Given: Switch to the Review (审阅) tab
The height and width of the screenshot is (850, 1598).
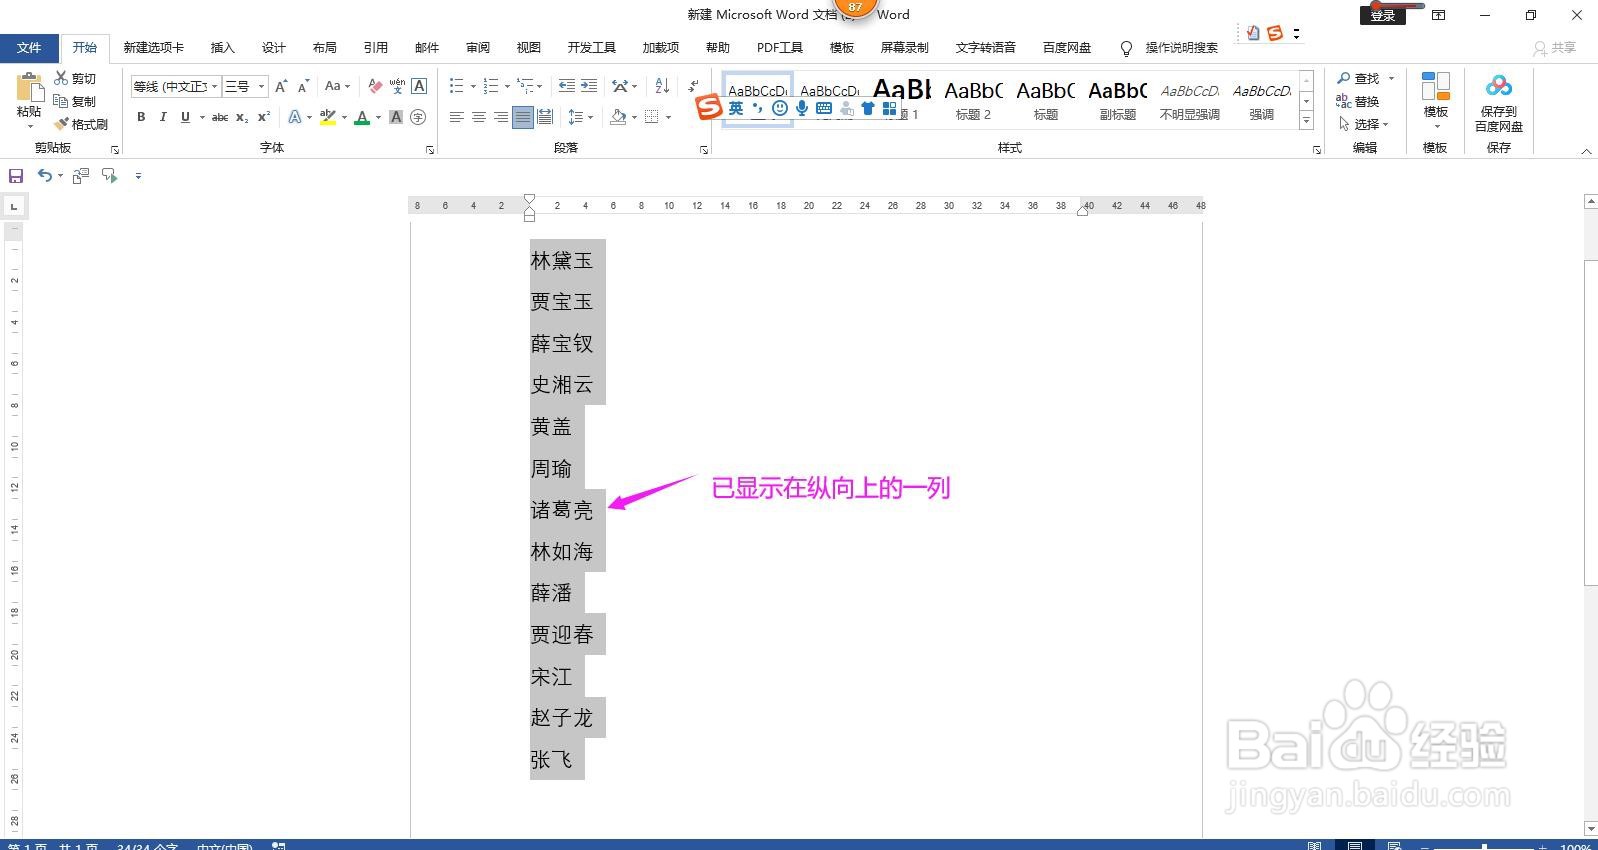Looking at the screenshot, I should coord(477,48).
